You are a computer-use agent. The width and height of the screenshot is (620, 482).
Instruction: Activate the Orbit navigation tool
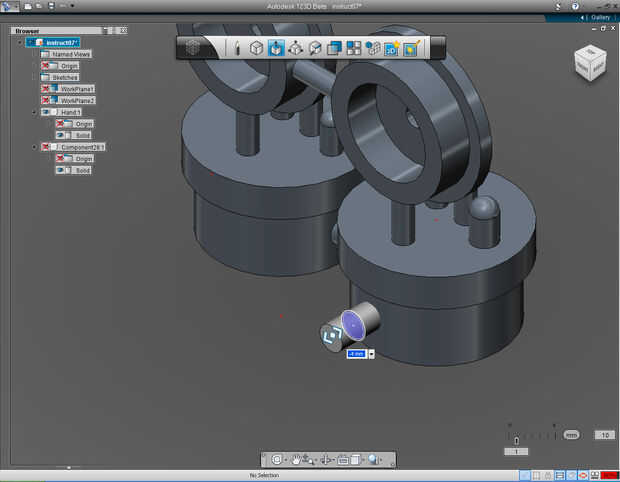(x=277, y=459)
